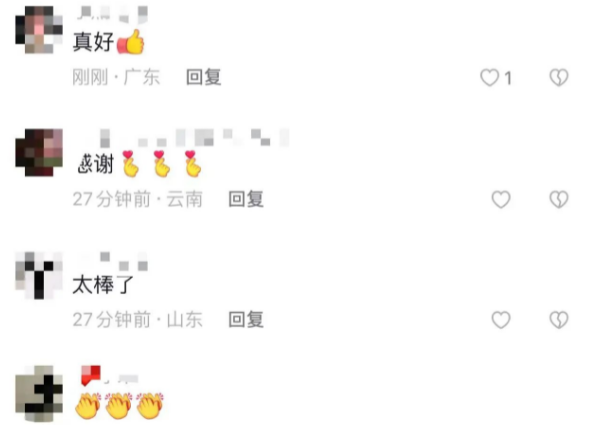Open avatar of the 真好 commenter

point(39,30)
